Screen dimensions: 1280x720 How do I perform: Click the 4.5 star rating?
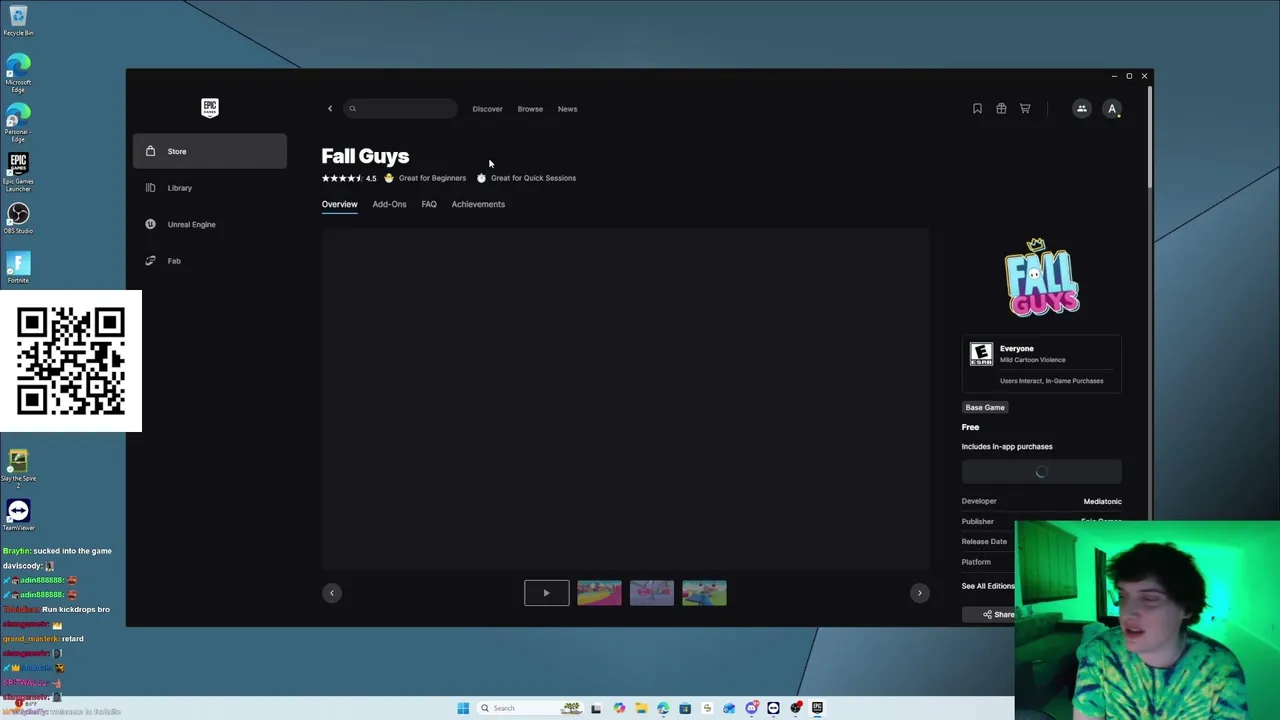(349, 178)
